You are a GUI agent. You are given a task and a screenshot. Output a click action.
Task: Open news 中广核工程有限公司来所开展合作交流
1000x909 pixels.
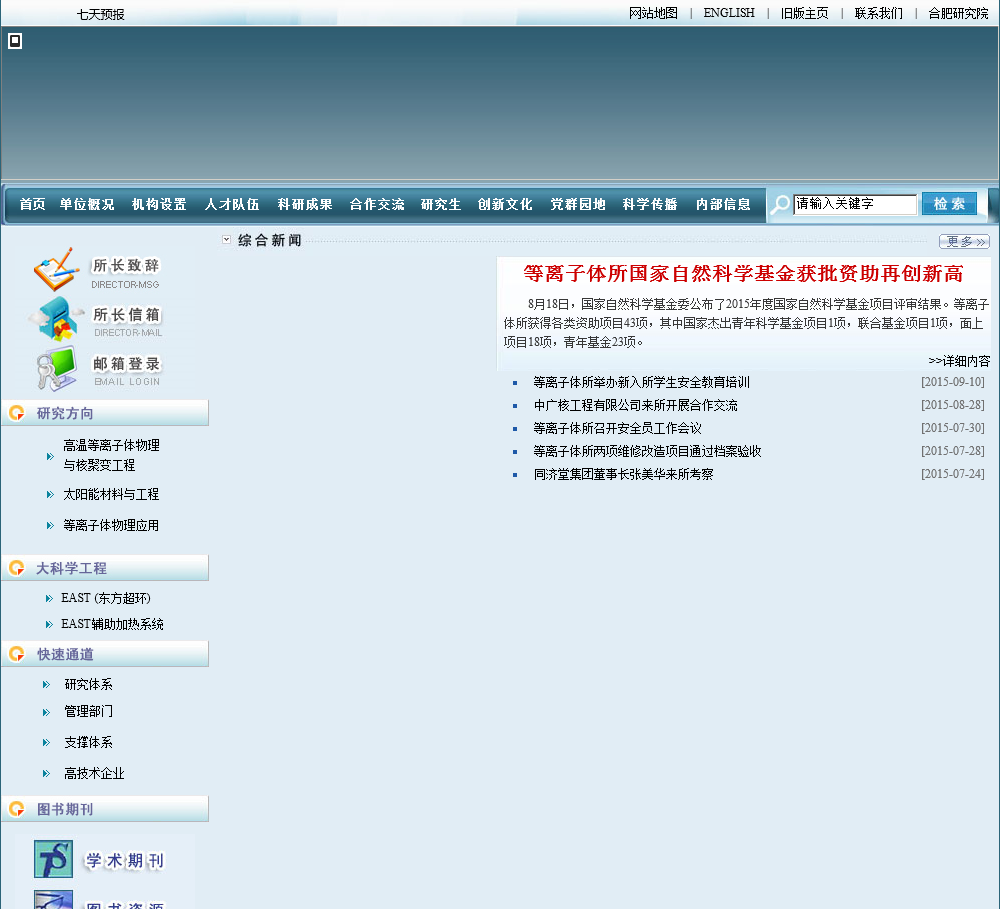[636, 405]
